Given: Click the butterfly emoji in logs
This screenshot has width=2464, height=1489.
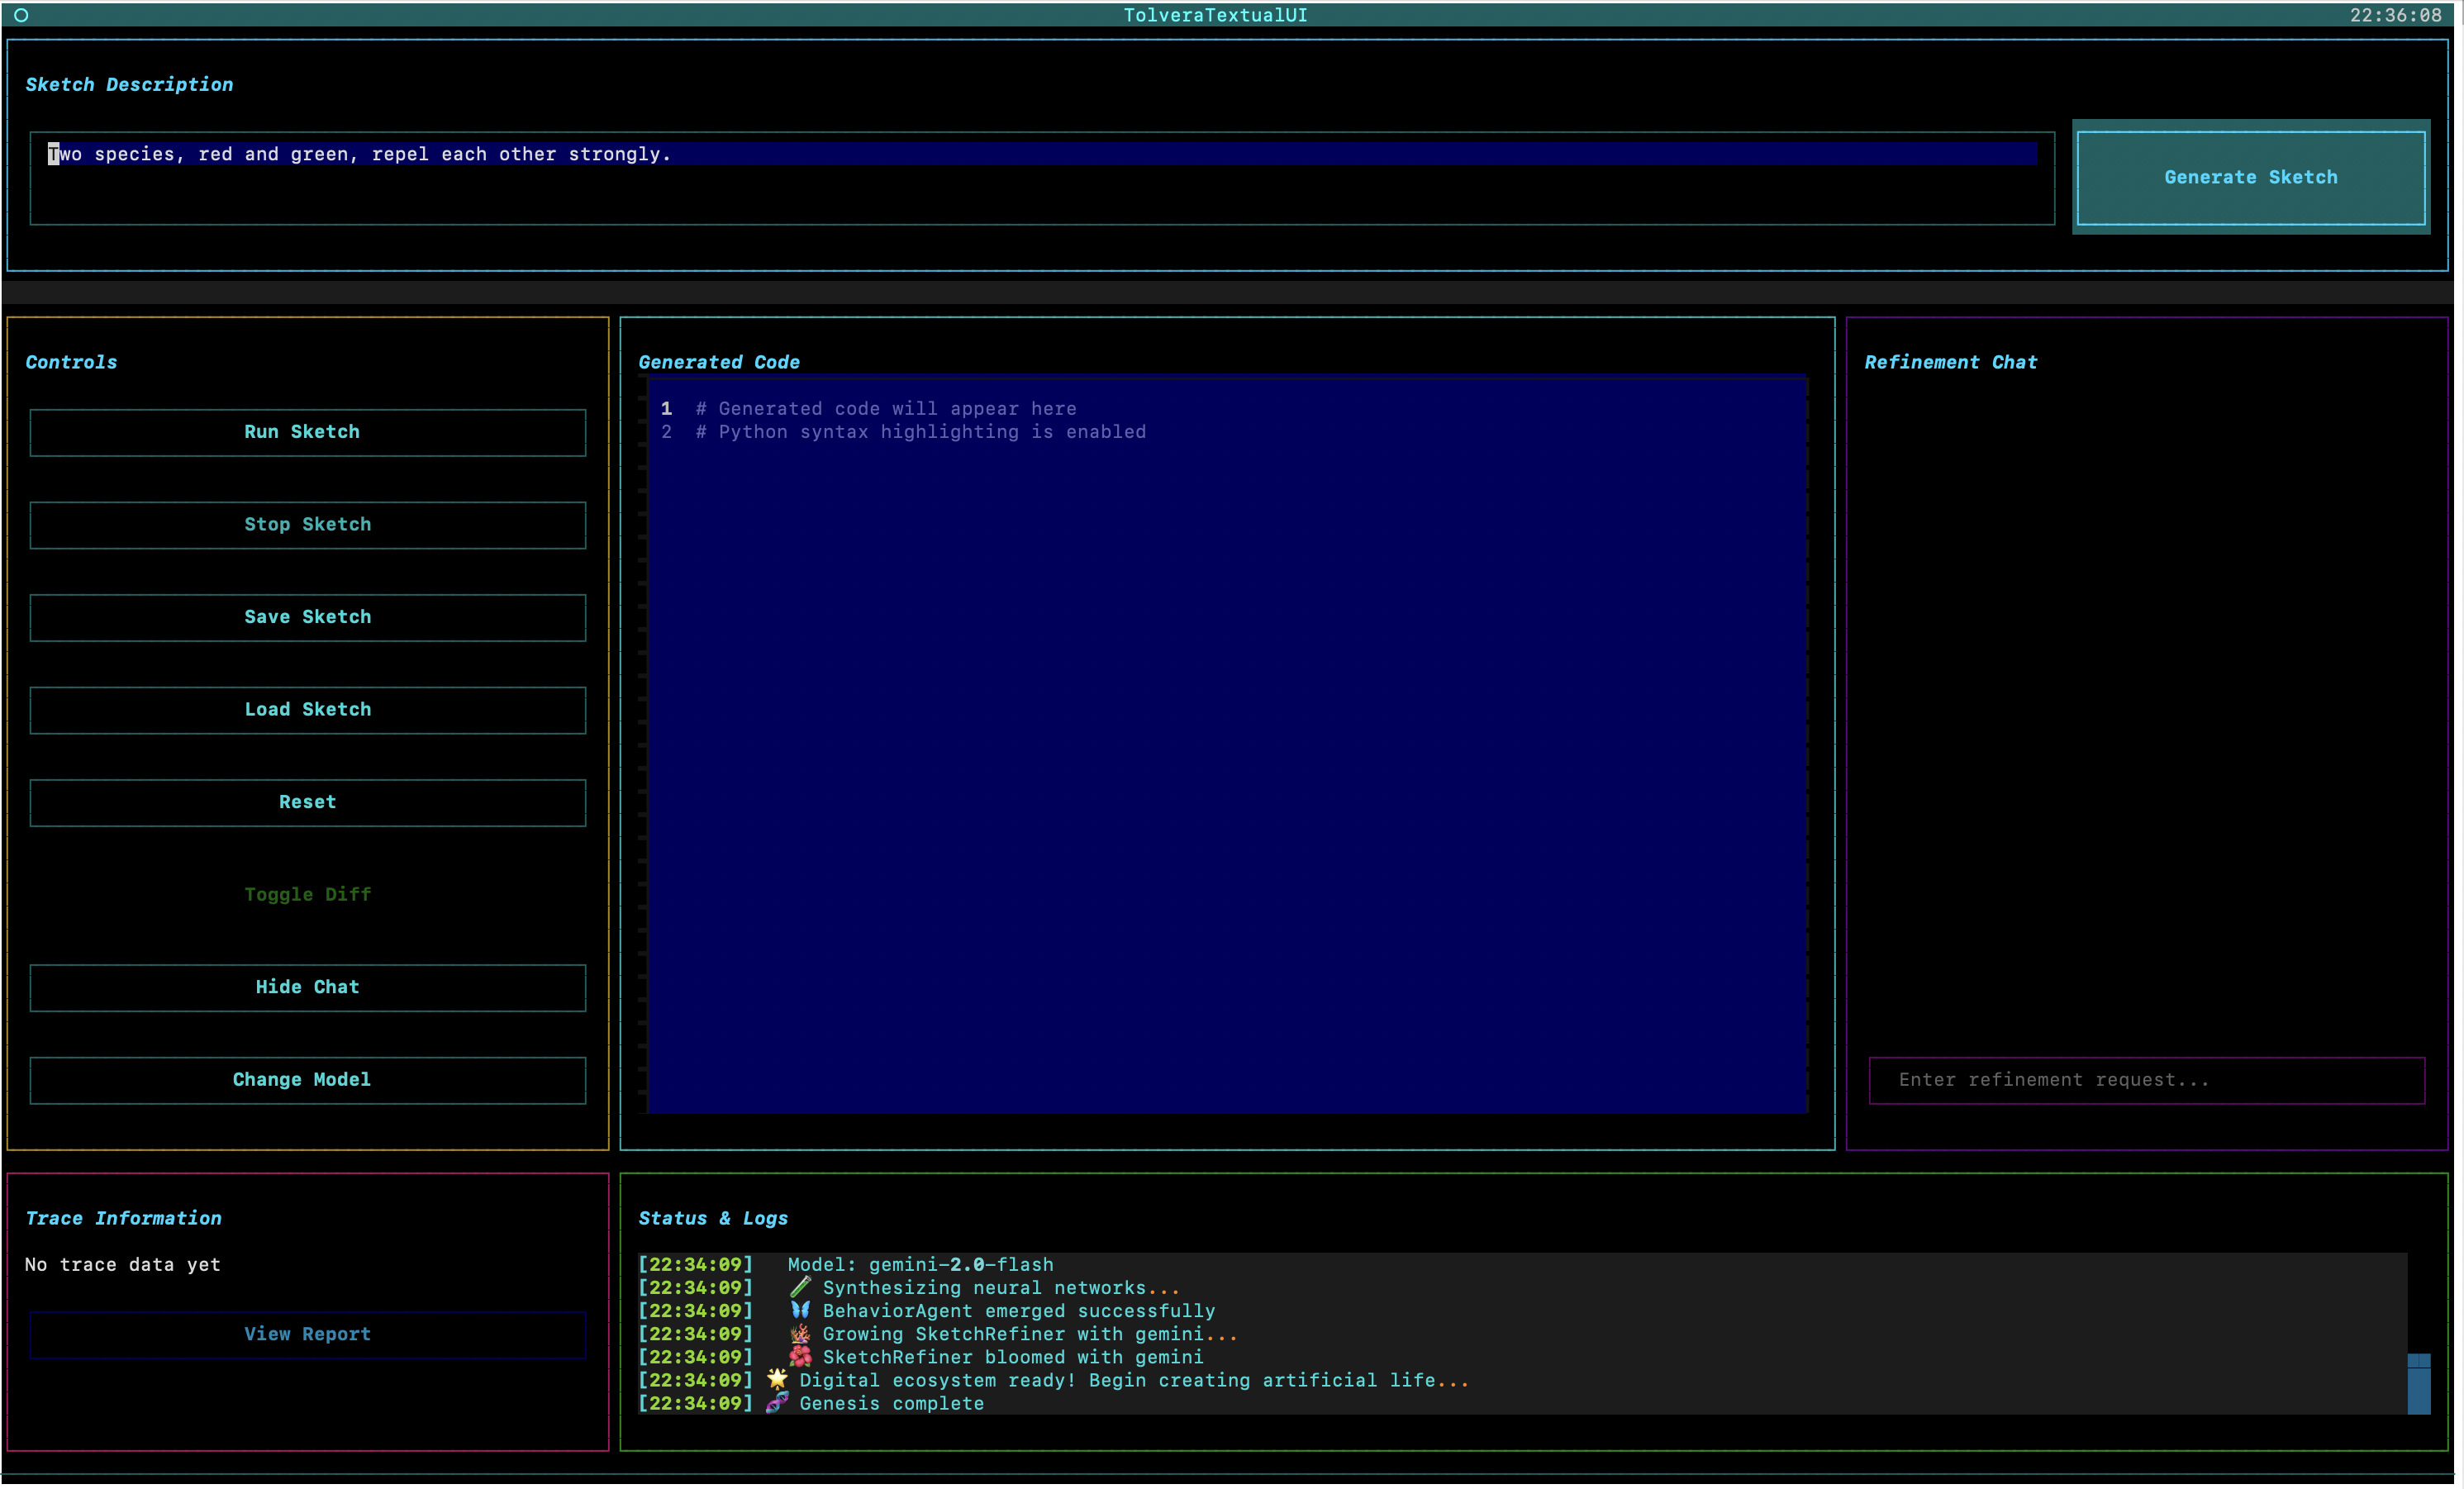Looking at the screenshot, I should click(x=800, y=1310).
